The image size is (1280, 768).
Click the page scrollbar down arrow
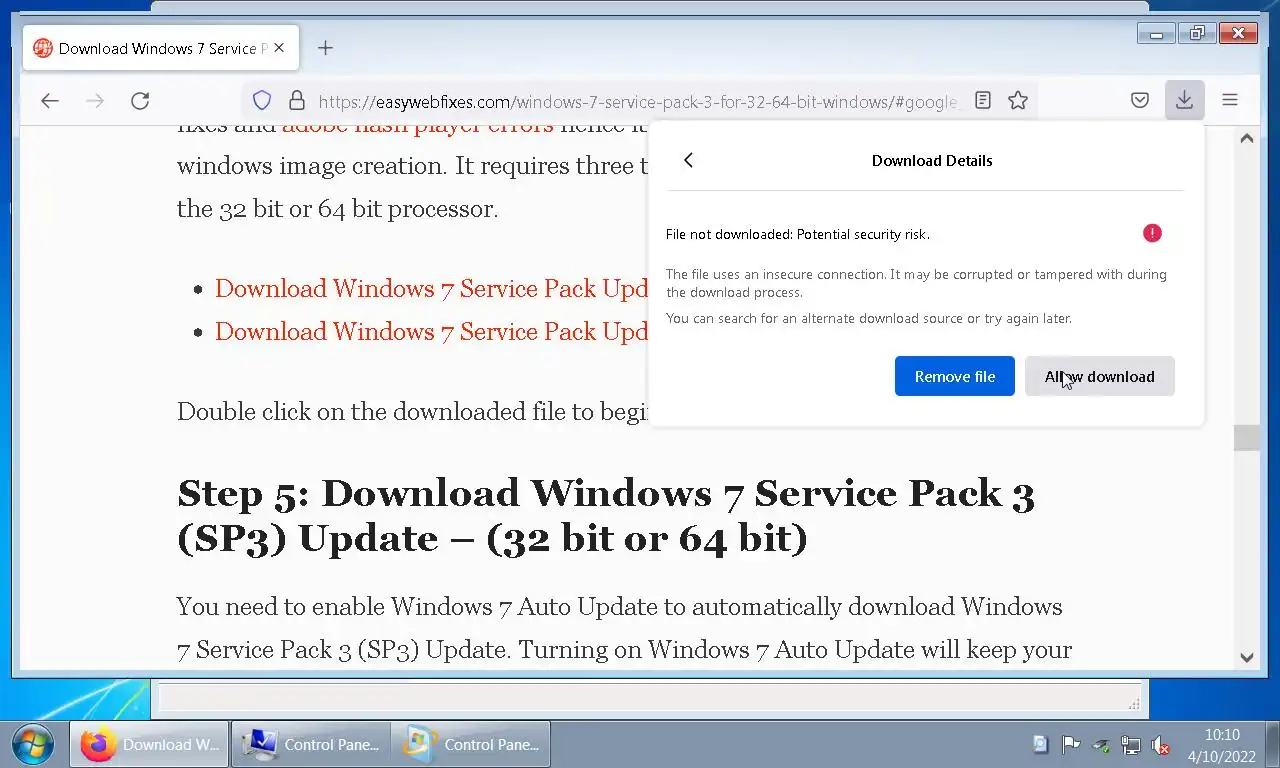tap(1247, 657)
